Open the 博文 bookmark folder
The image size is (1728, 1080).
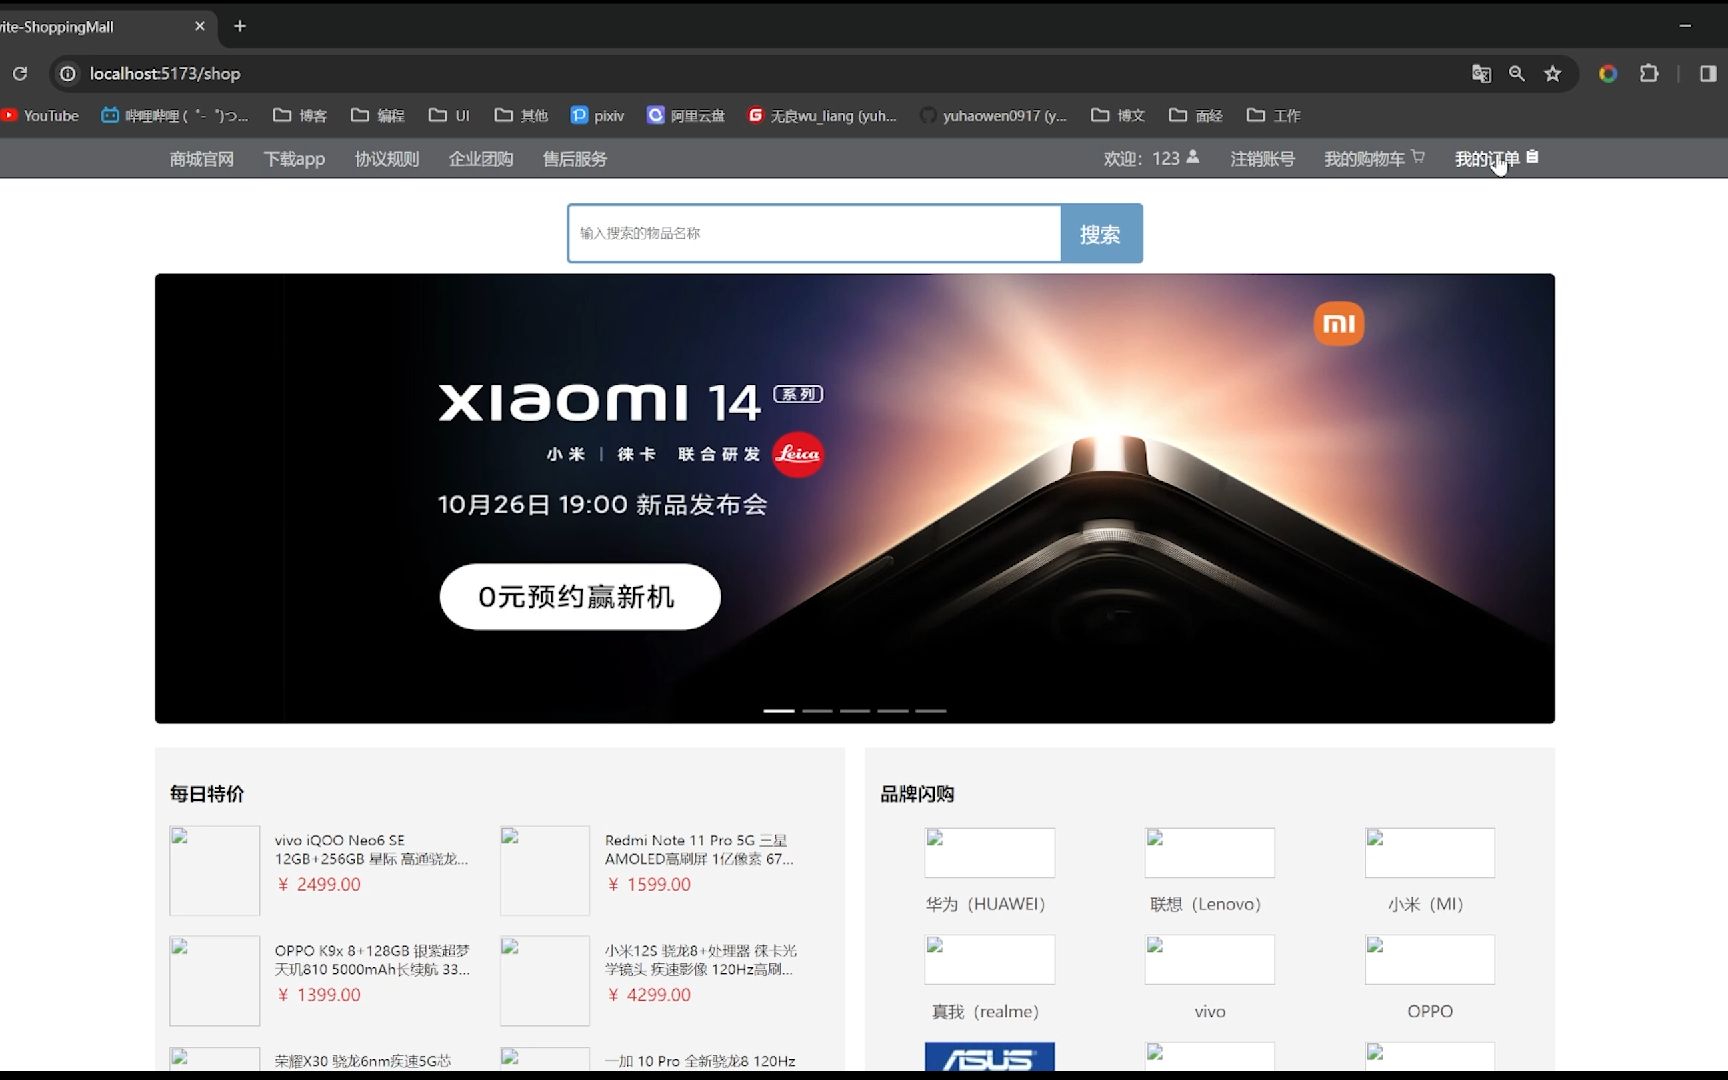point(1118,115)
